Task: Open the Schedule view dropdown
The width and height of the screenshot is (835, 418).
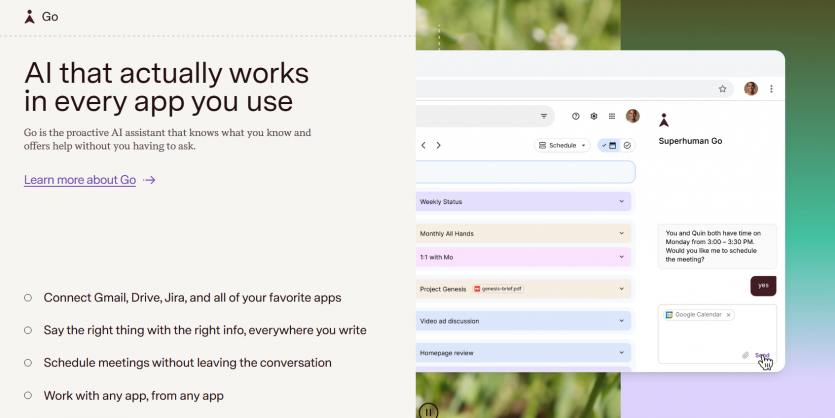Action: pyautogui.click(x=563, y=145)
